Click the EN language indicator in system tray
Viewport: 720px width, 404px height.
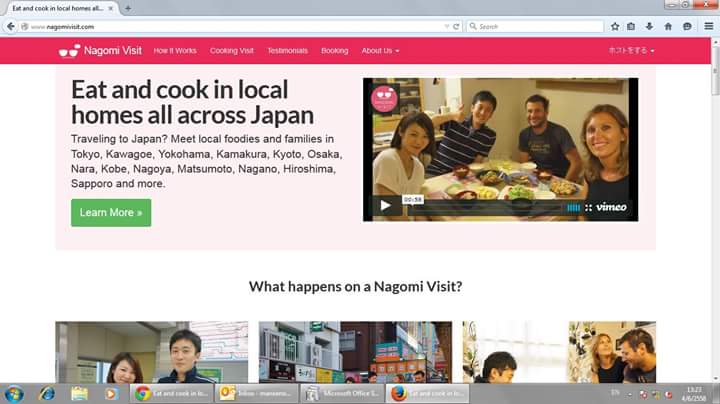coord(615,393)
